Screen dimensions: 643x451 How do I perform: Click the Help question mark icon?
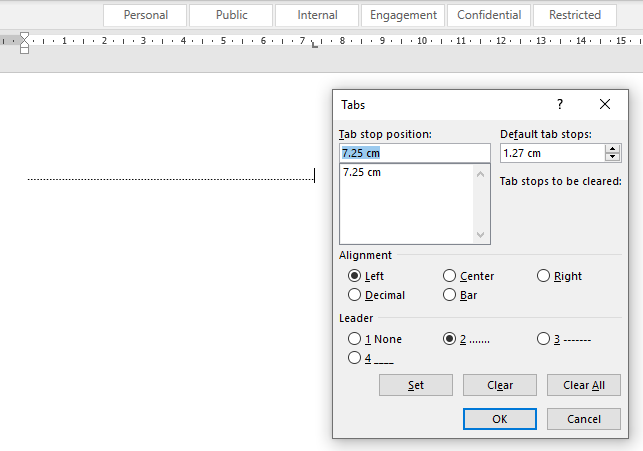[x=560, y=104]
